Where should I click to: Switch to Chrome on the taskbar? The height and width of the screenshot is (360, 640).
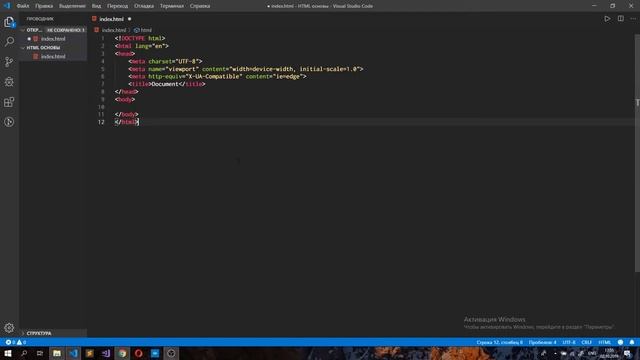pyautogui.click(x=122, y=353)
